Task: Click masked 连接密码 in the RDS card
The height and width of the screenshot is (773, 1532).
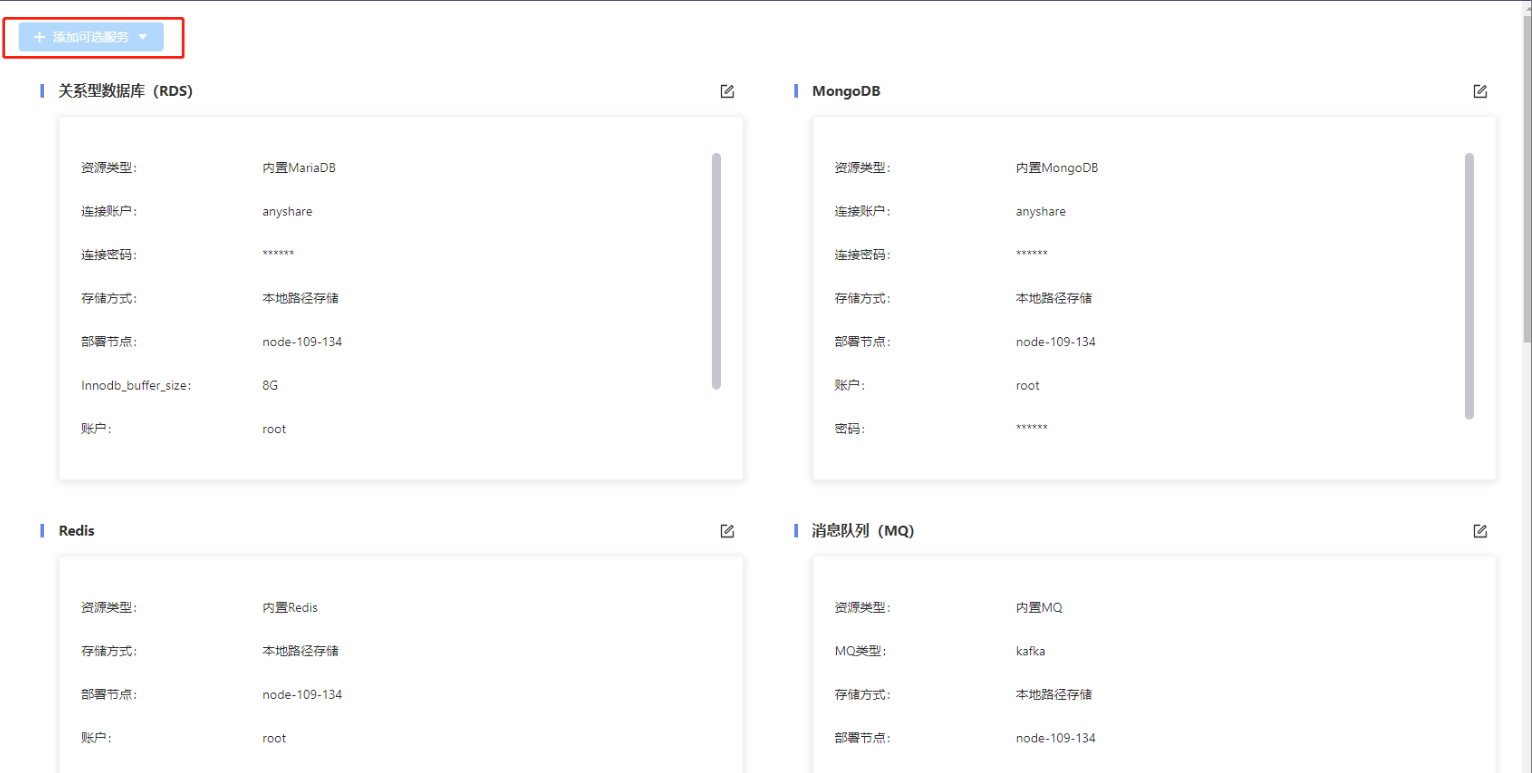Action: (279, 254)
